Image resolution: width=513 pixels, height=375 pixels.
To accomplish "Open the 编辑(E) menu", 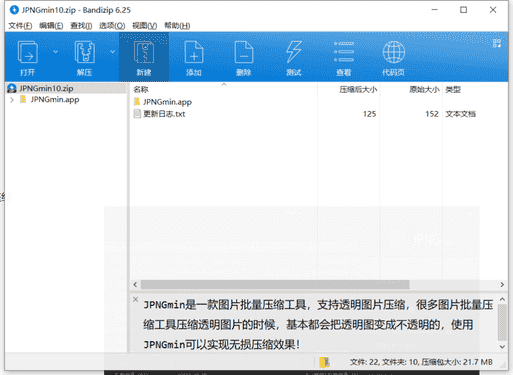I will point(51,26).
